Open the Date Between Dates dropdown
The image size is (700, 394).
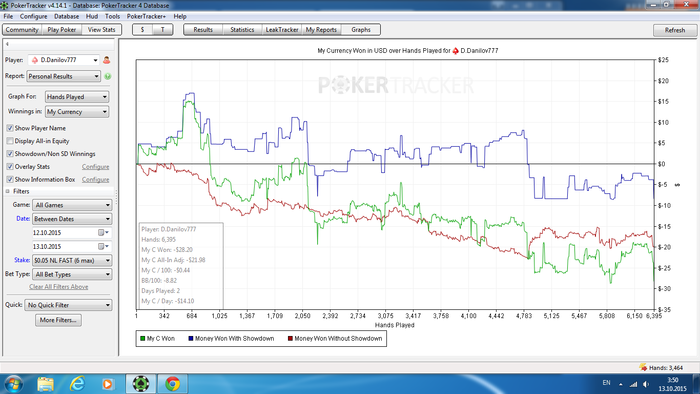(72, 219)
